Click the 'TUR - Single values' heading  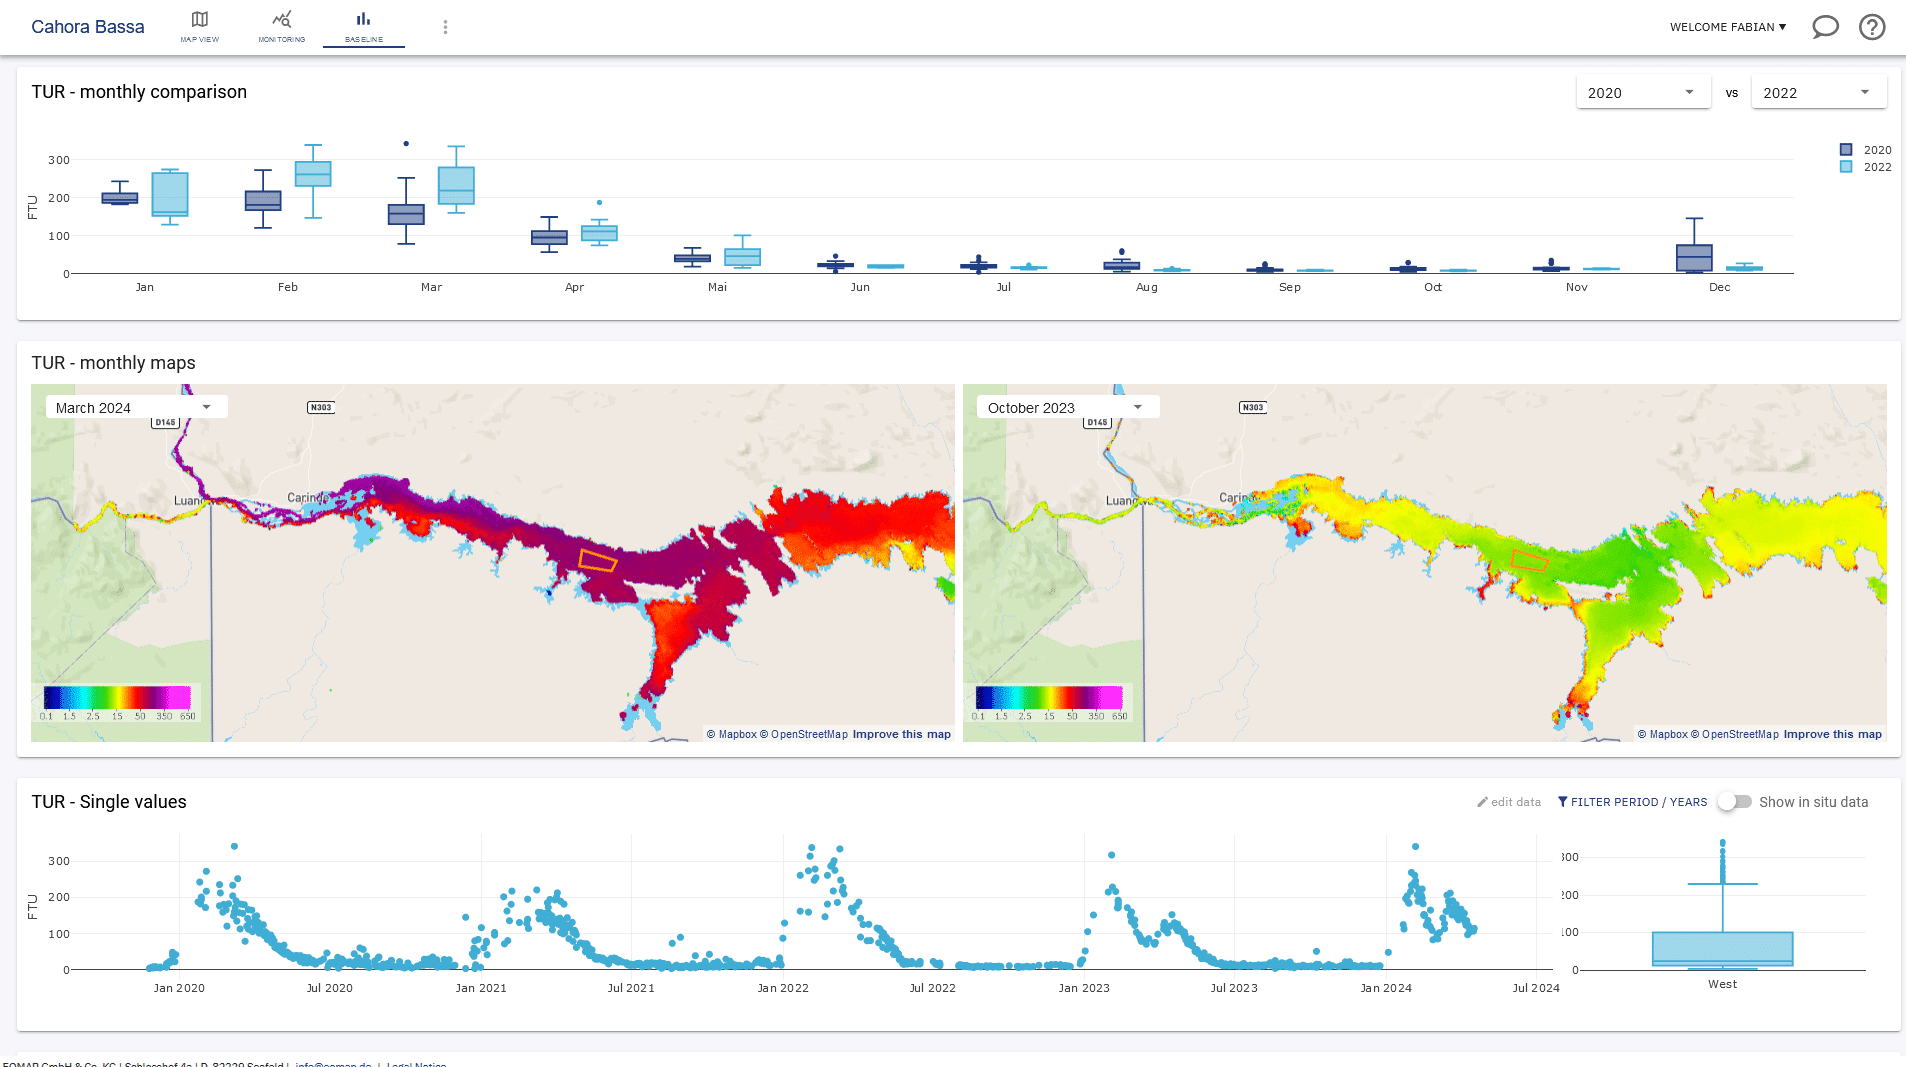coord(109,802)
